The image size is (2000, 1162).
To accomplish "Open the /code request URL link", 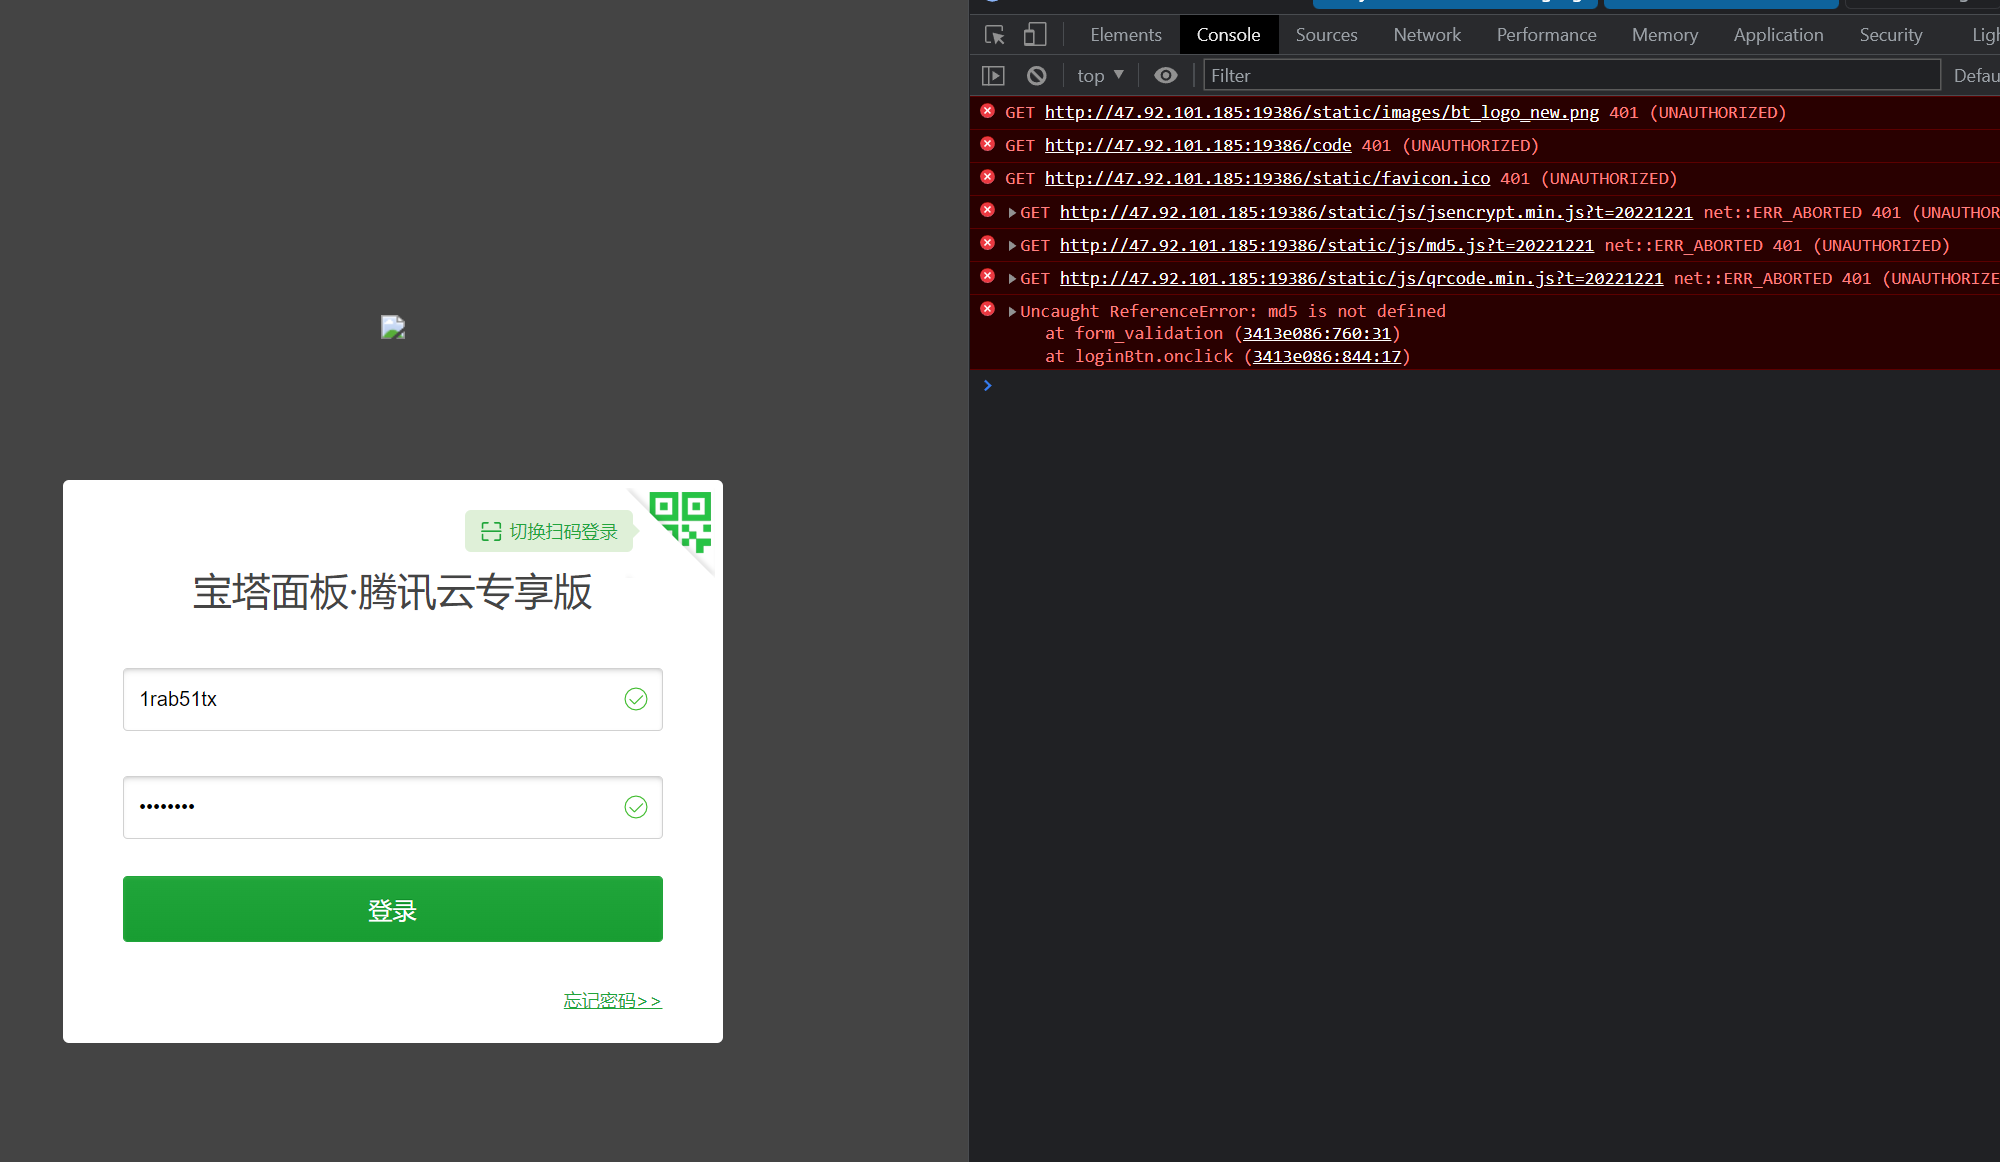I will [x=1198, y=146].
